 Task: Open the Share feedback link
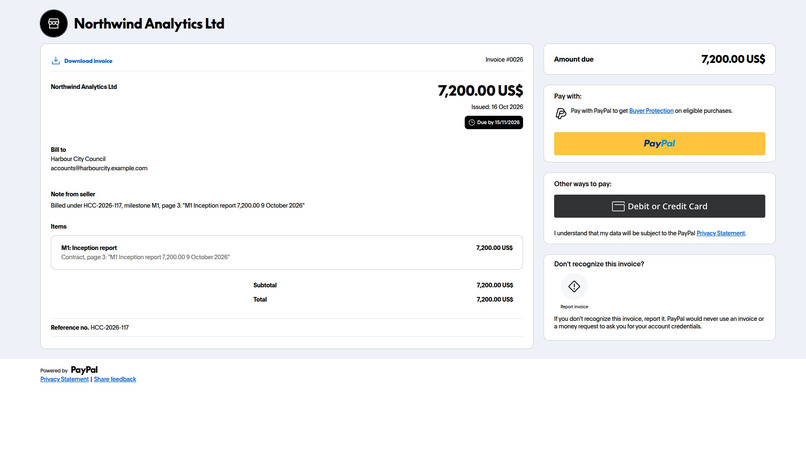click(115, 379)
